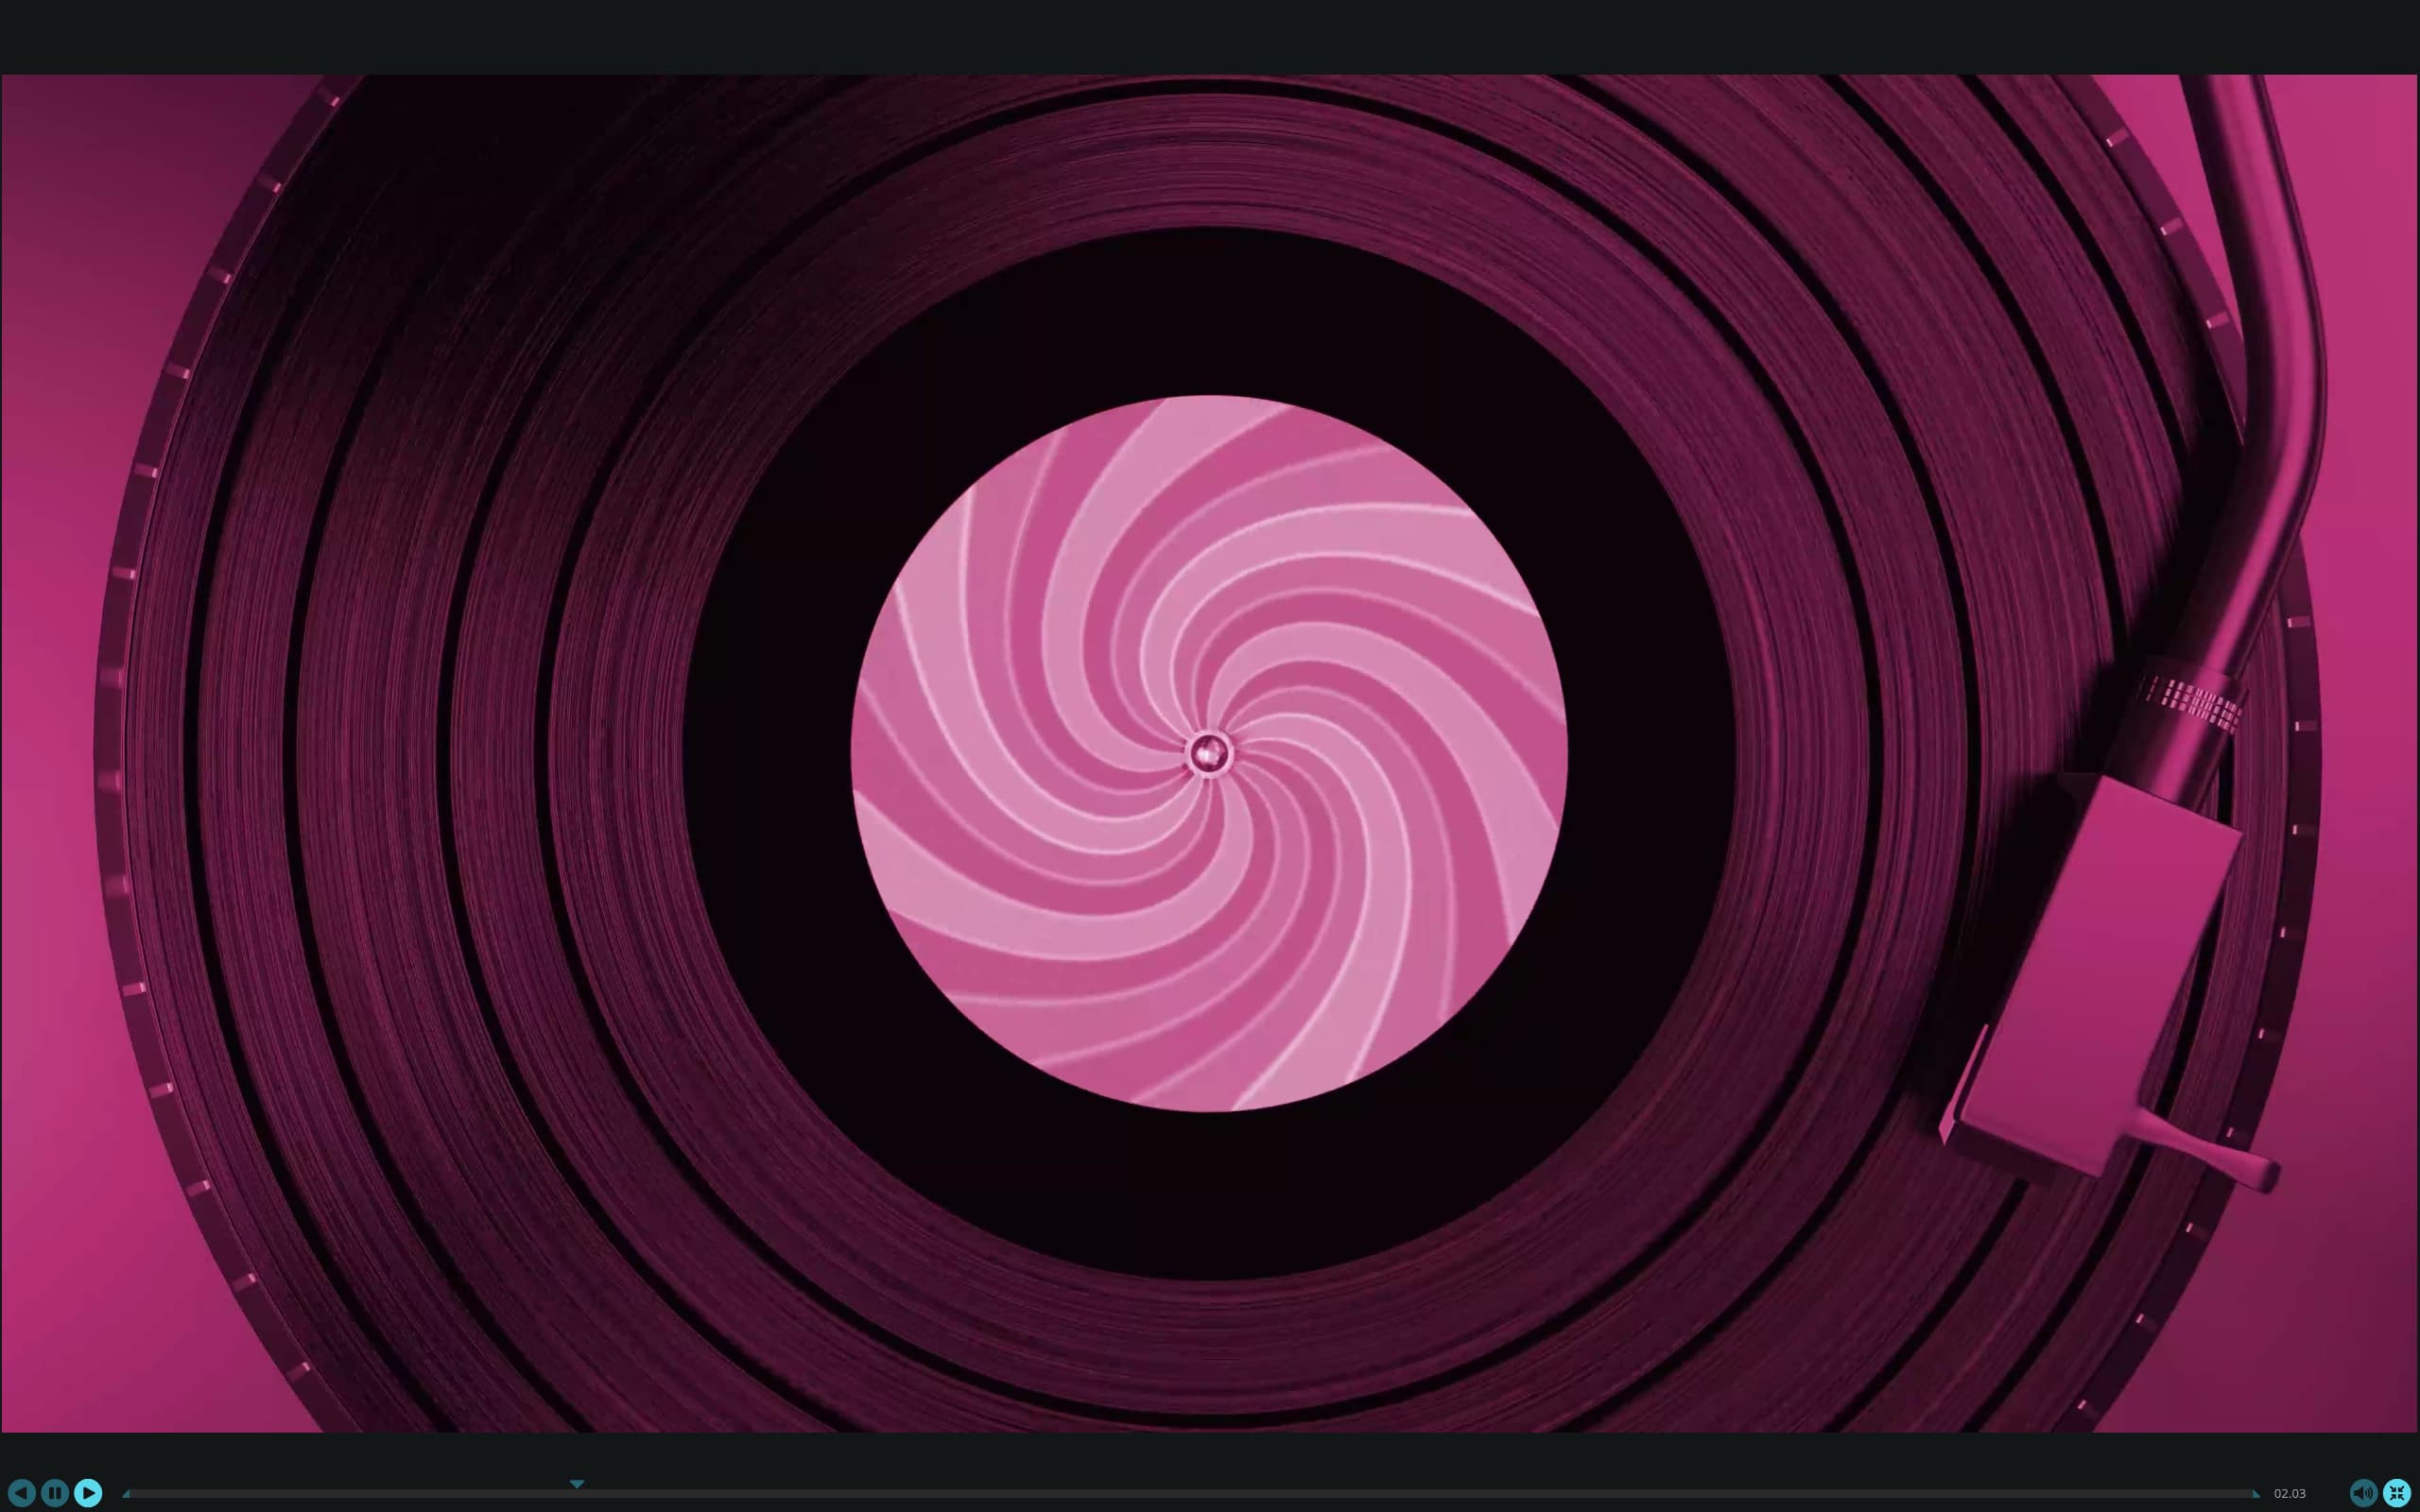
Task: Click the playhead marker on the seek bar
Action: [577, 1484]
